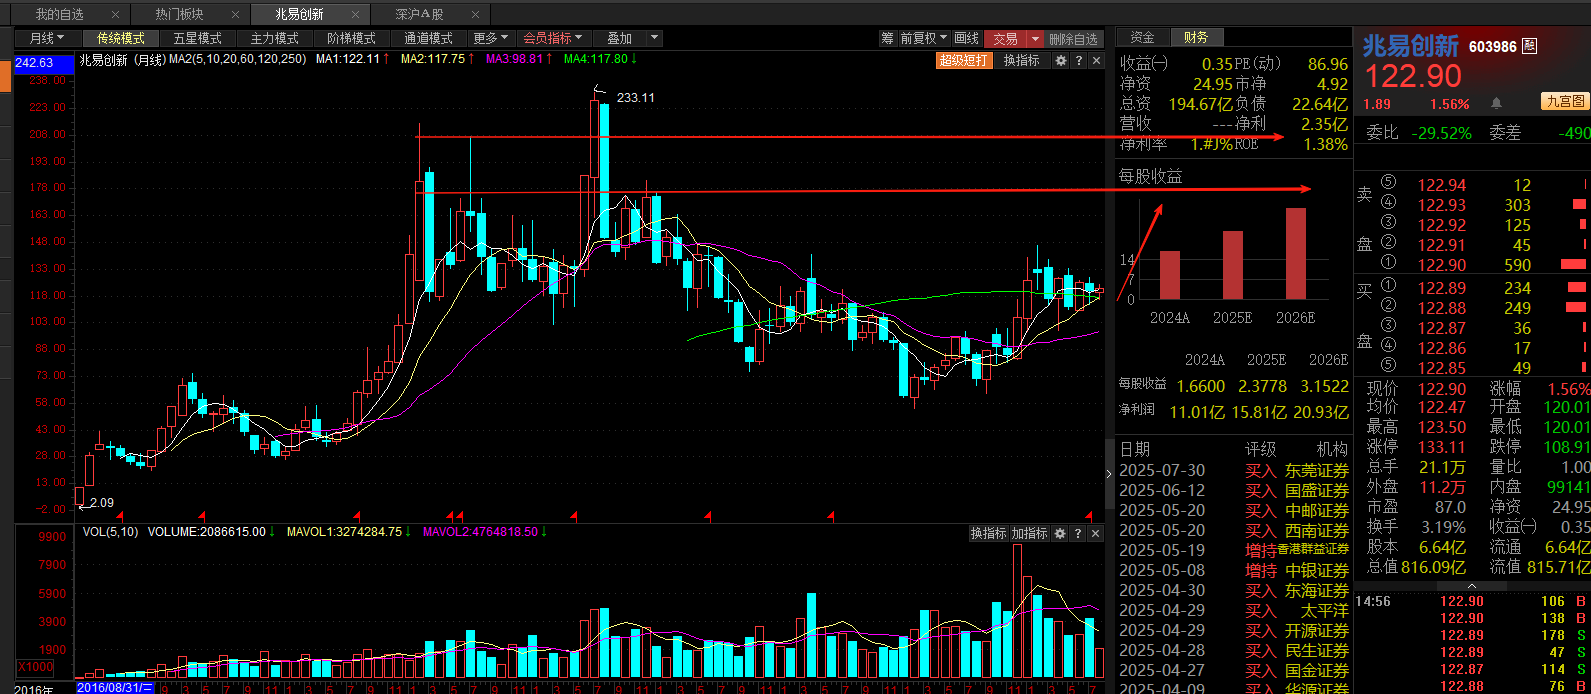This screenshot has height=694, width=1591.
Task: Click buy level ⑤ circled icon
Action: (x=1387, y=367)
